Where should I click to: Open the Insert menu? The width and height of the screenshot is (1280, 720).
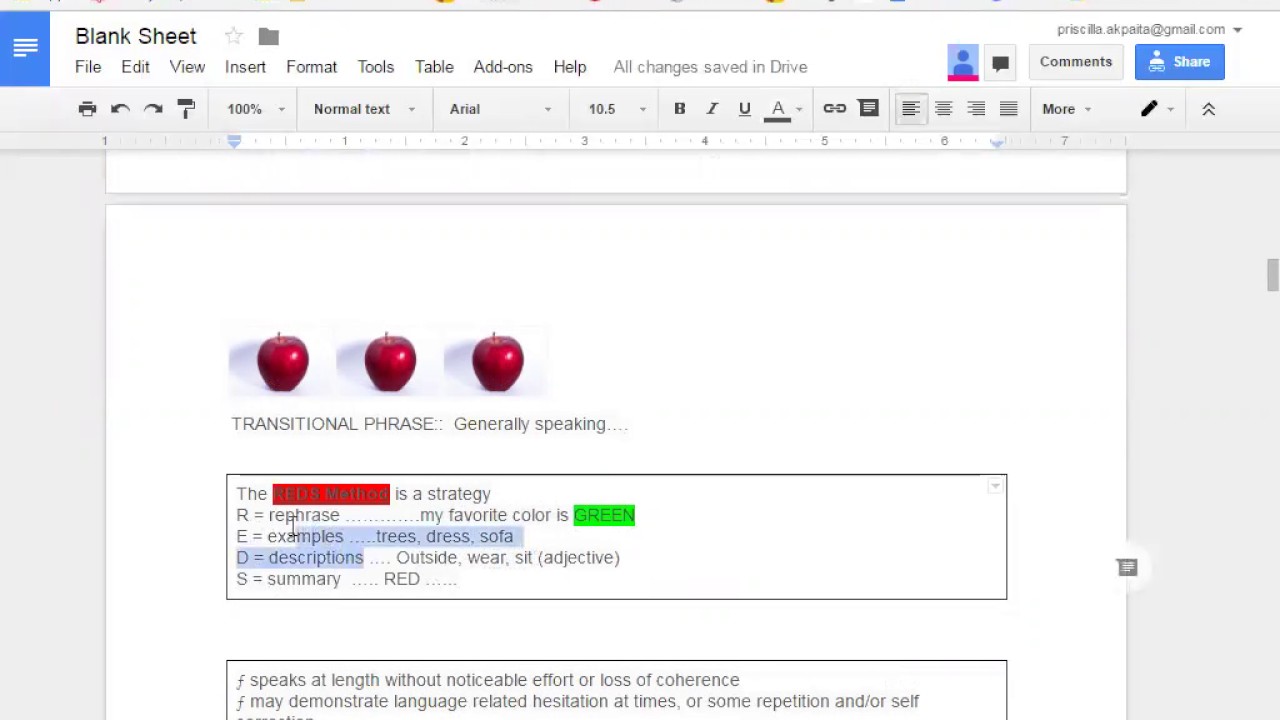245,67
